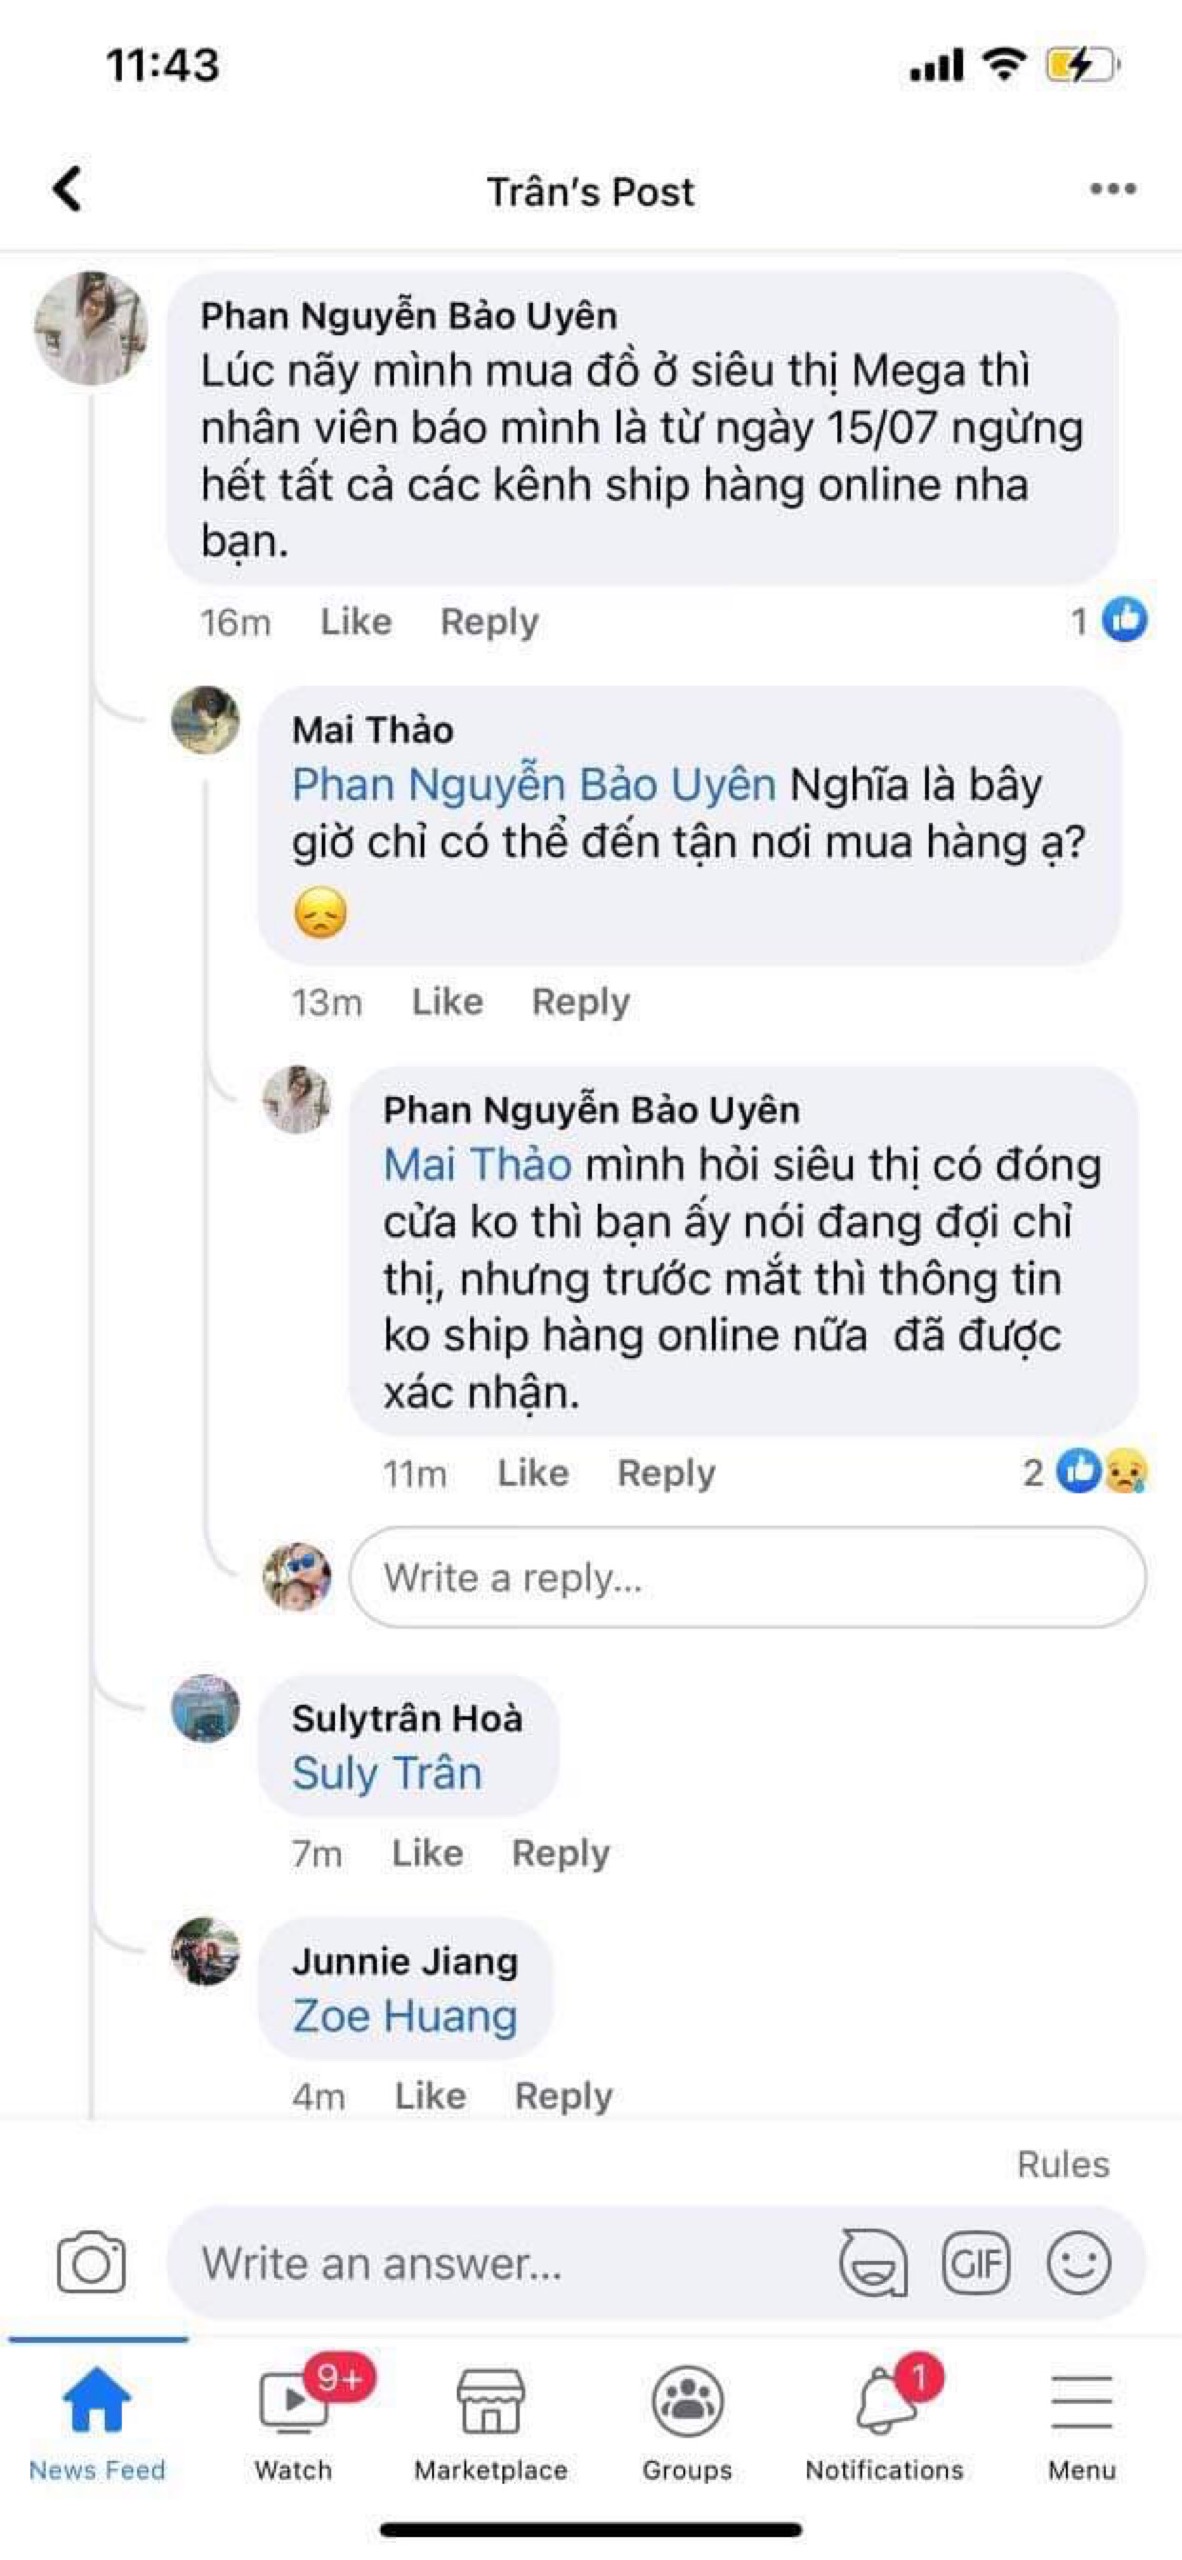Tap the back arrow icon
1182x2560 pixels.
pos(67,189)
